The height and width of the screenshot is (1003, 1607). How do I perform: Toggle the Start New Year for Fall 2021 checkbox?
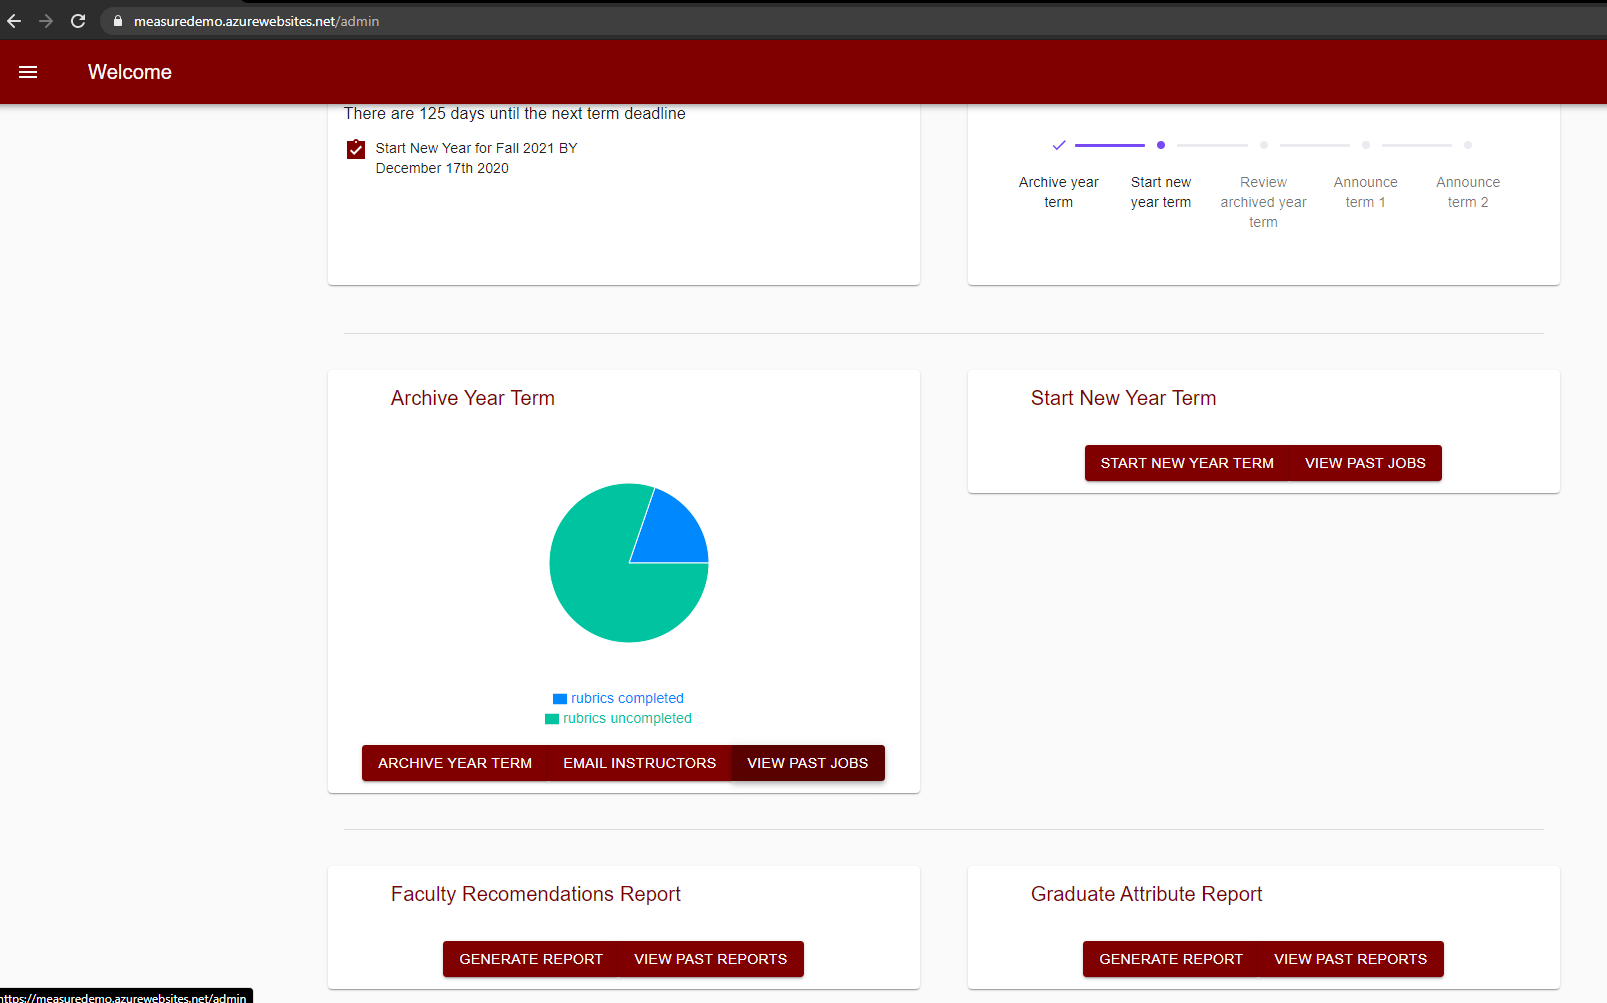[x=356, y=149]
